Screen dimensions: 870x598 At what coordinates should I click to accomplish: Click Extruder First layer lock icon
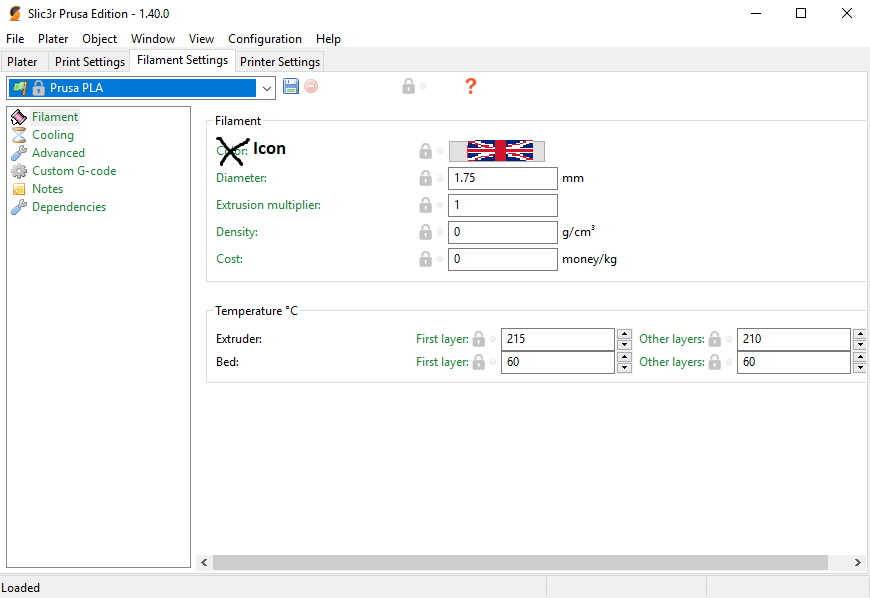479,339
